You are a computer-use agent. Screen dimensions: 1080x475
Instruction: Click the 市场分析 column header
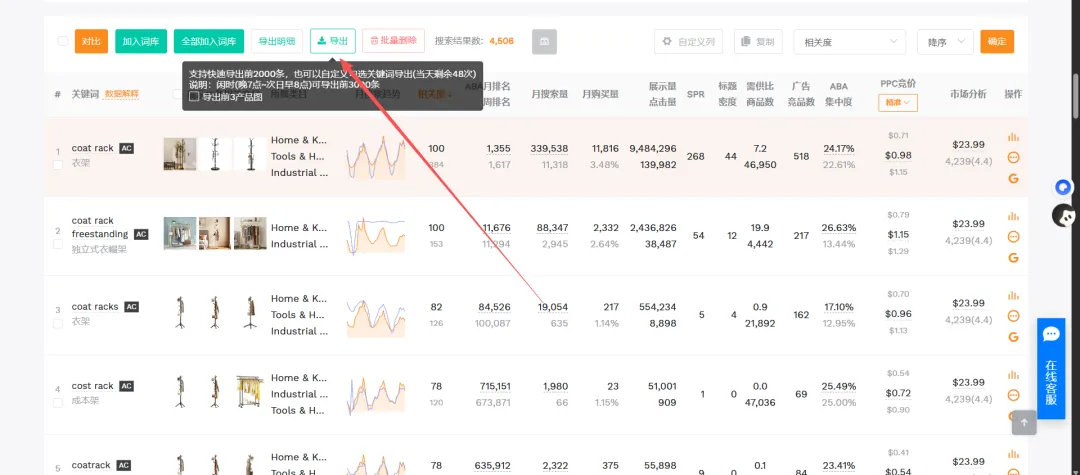tap(968, 94)
